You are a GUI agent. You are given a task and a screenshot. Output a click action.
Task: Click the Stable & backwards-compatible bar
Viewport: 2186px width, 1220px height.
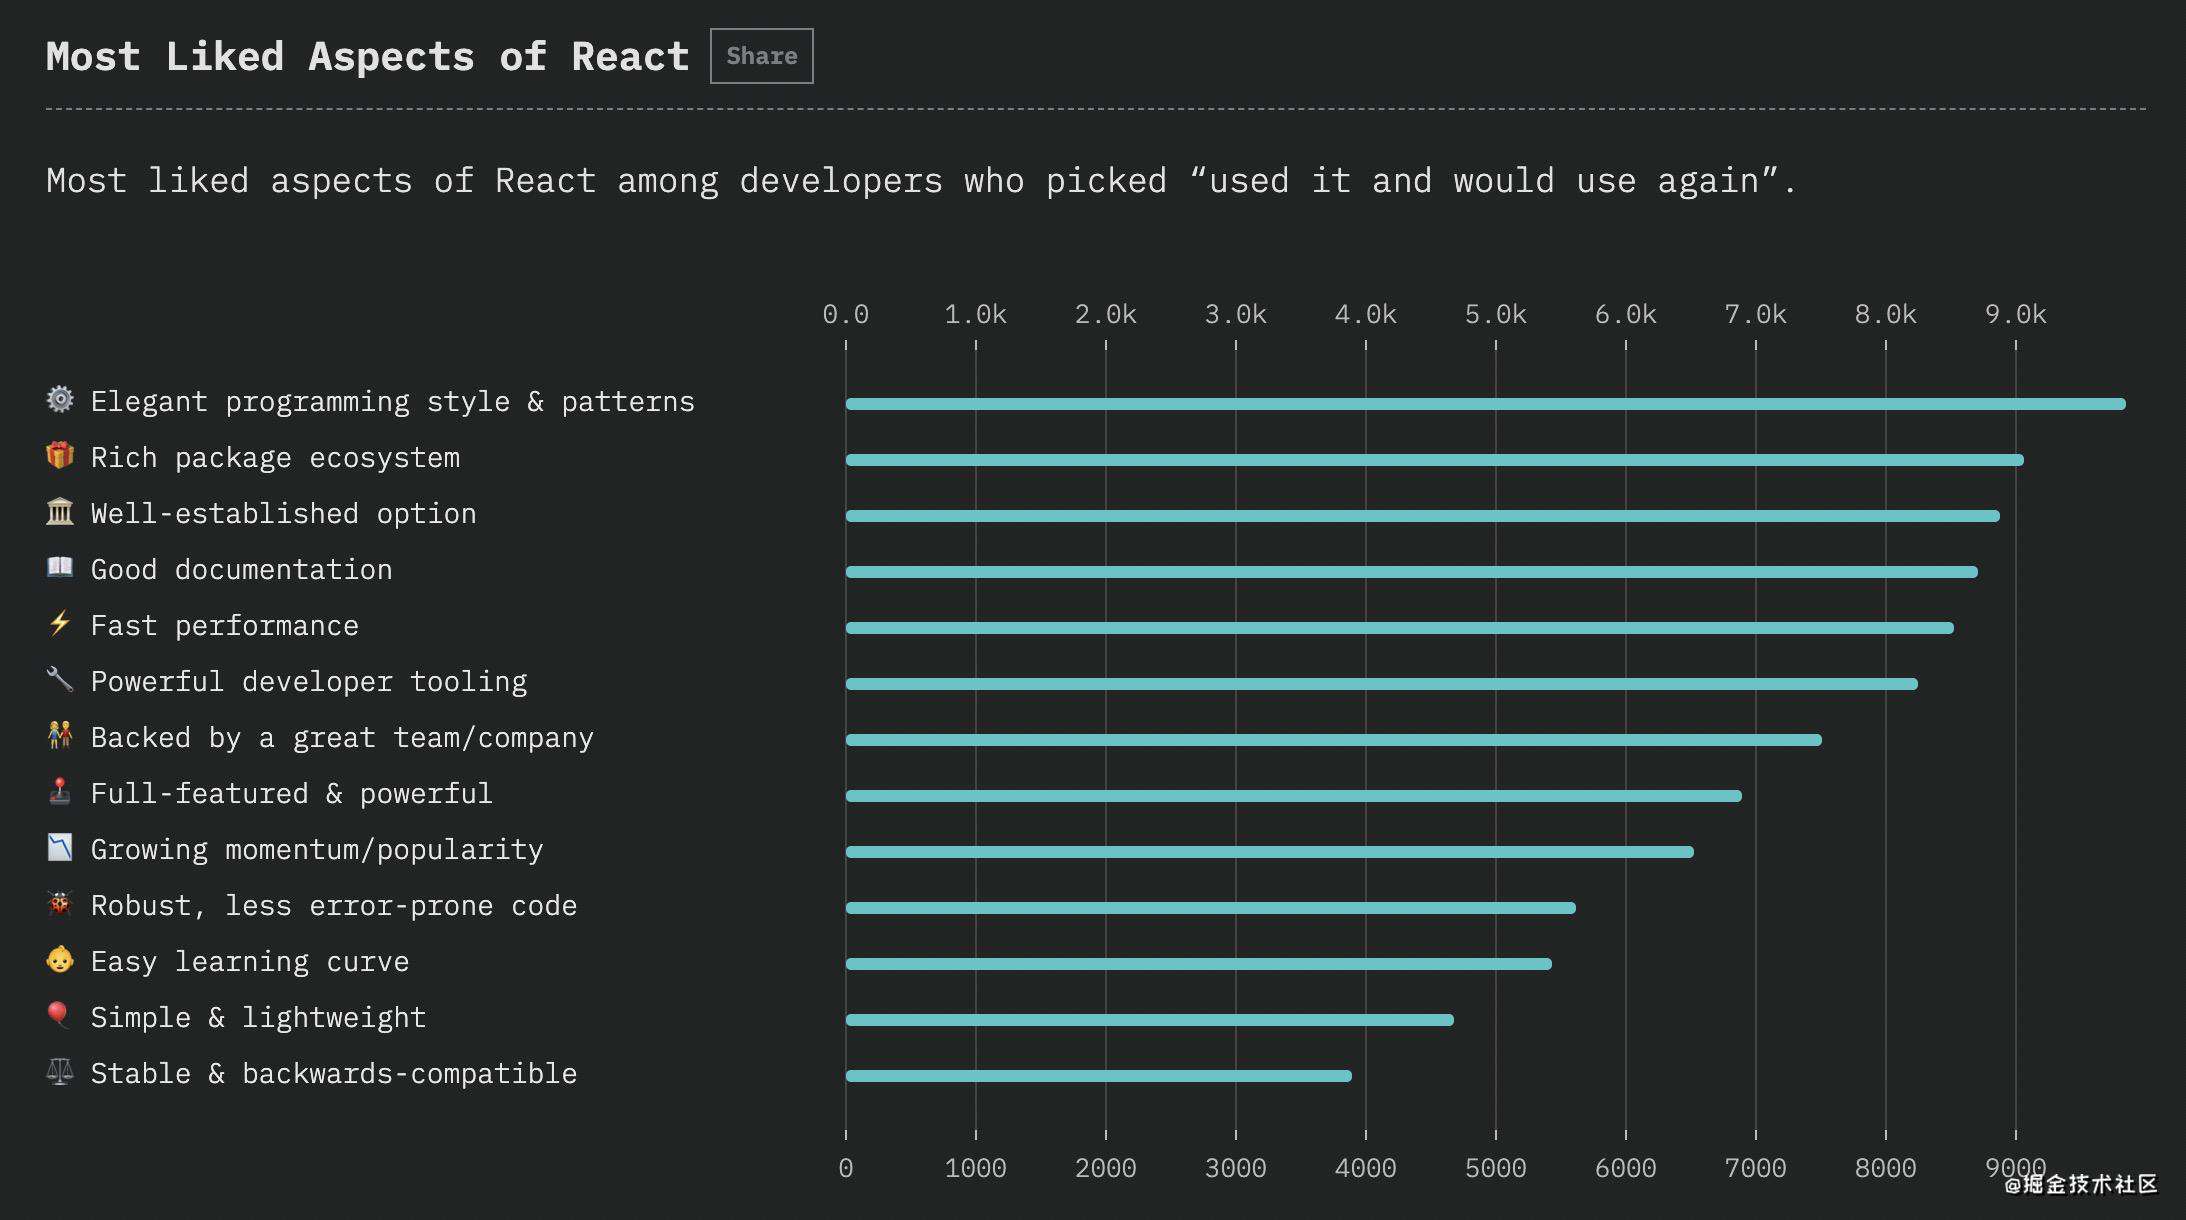click(x=1098, y=1076)
